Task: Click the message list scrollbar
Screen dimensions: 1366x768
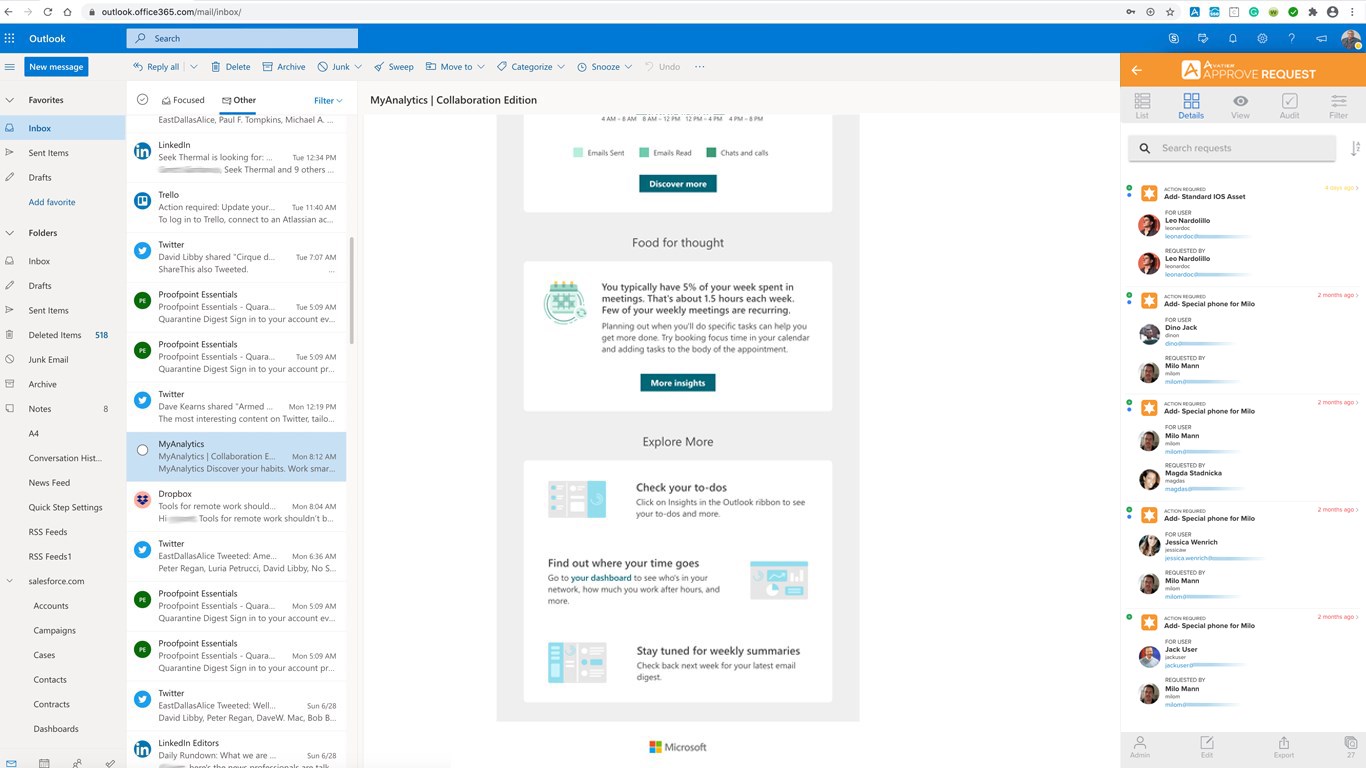Action: click(351, 290)
